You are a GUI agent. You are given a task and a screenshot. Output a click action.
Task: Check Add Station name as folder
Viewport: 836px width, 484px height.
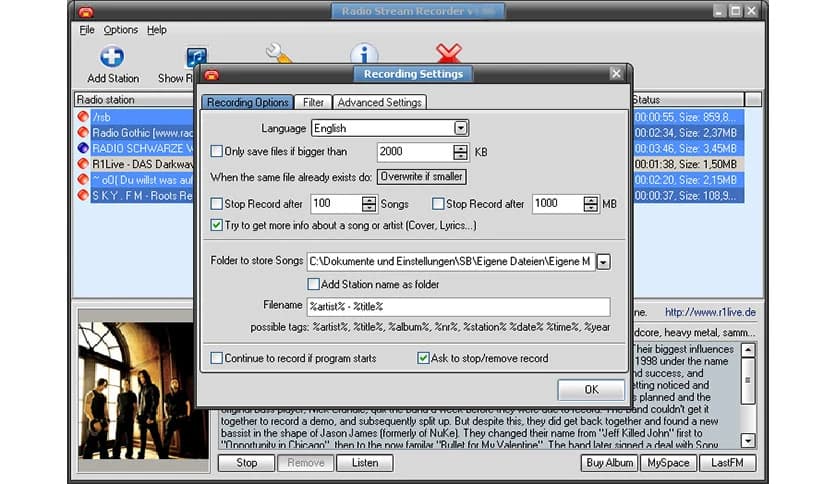click(x=314, y=284)
